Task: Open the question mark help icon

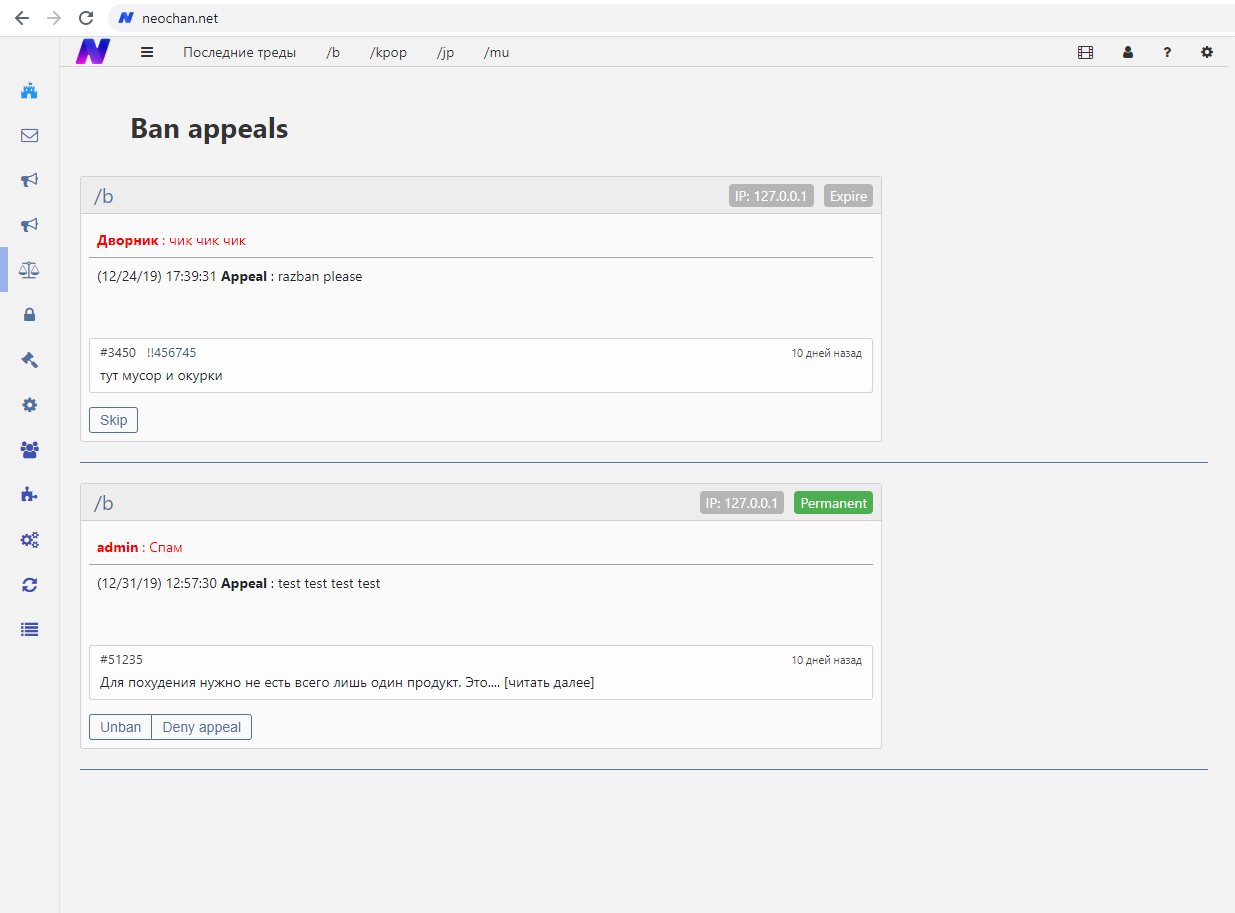Action: click(1167, 53)
